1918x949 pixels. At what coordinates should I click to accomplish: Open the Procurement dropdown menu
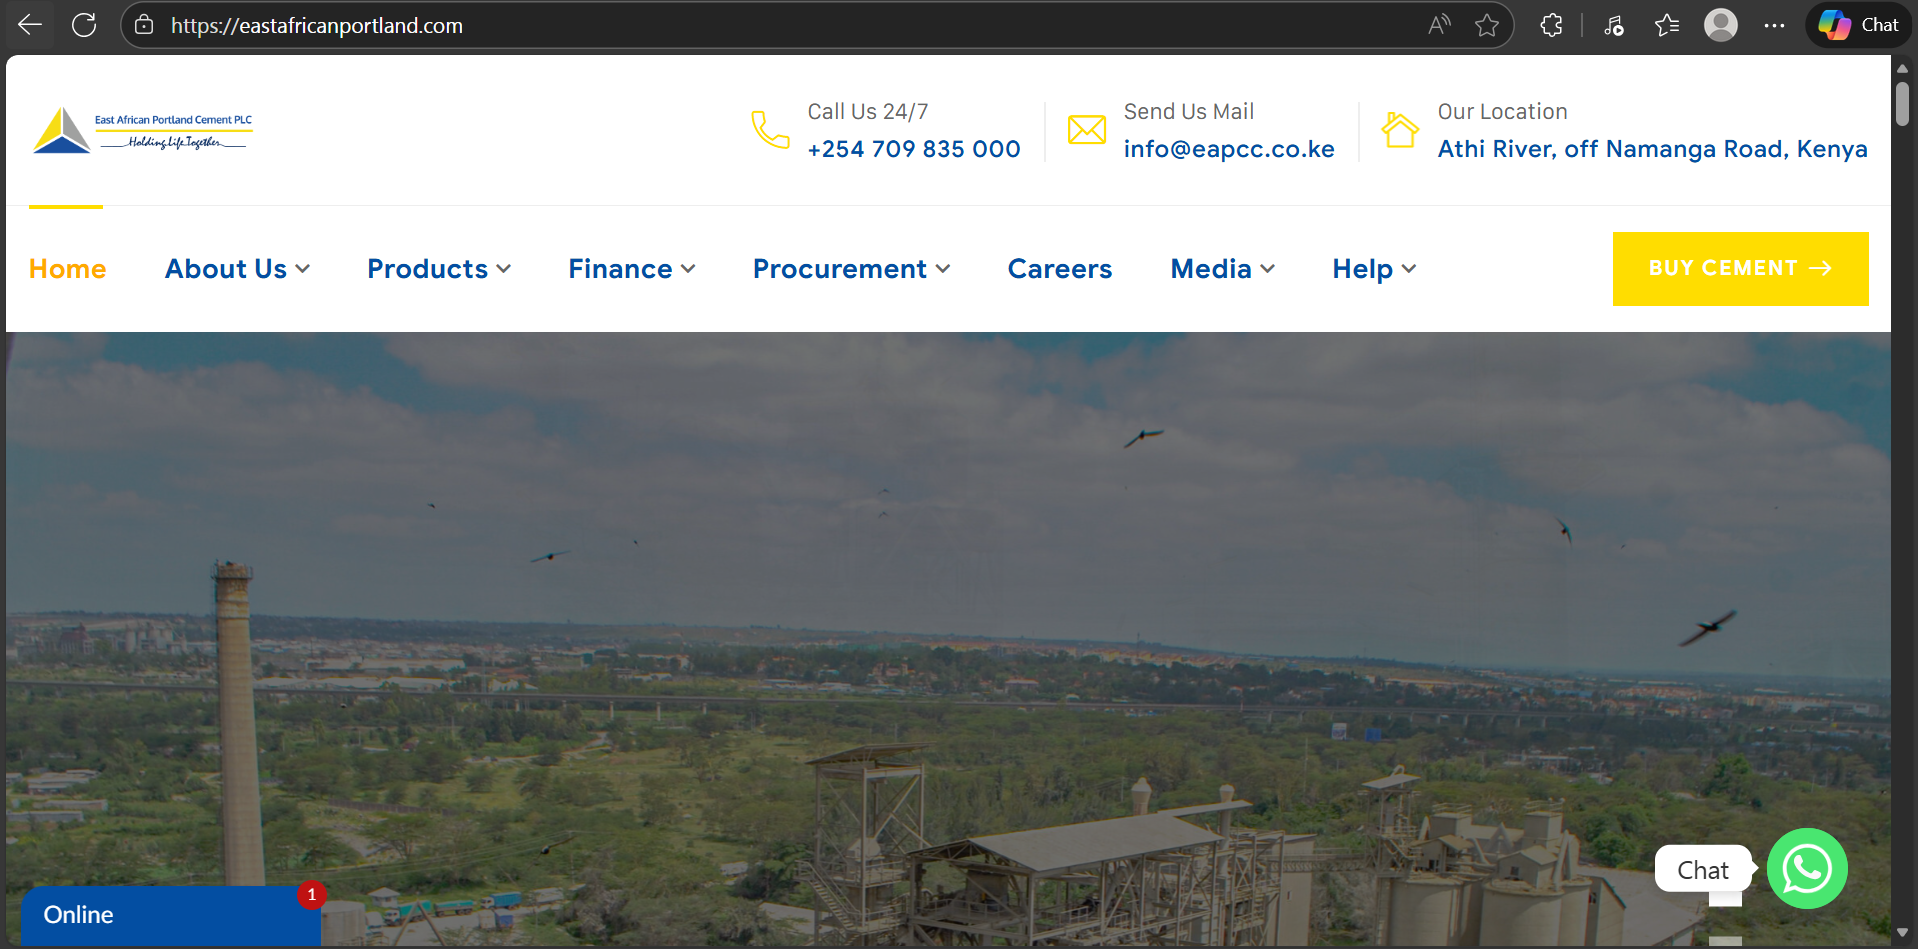click(851, 269)
